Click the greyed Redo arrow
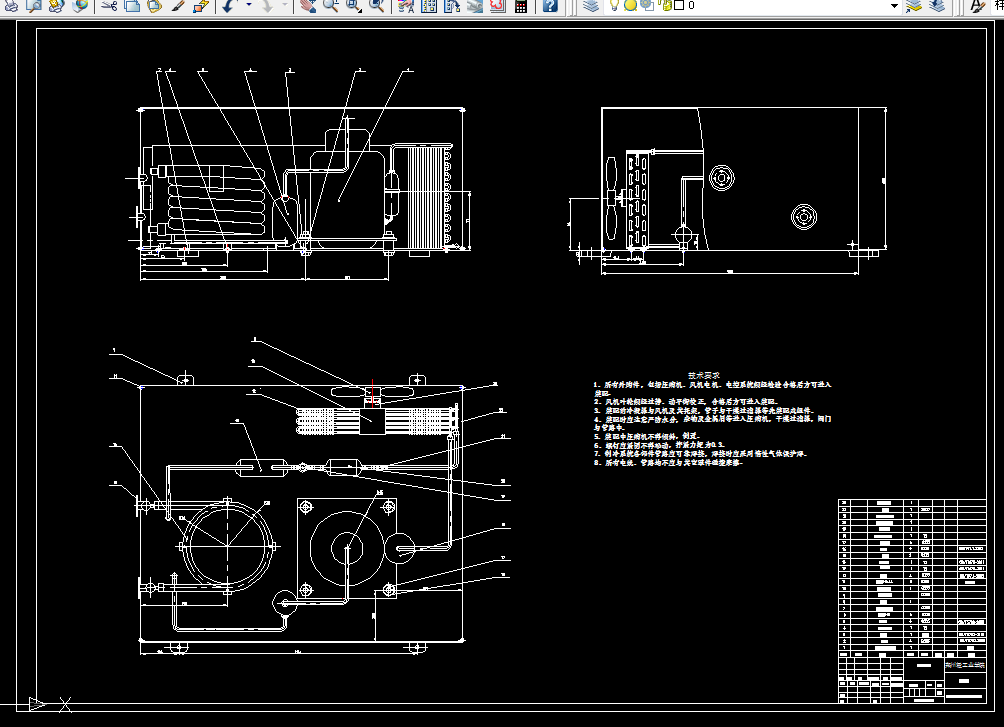The width and height of the screenshot is (1004, 727). point(268,5)
